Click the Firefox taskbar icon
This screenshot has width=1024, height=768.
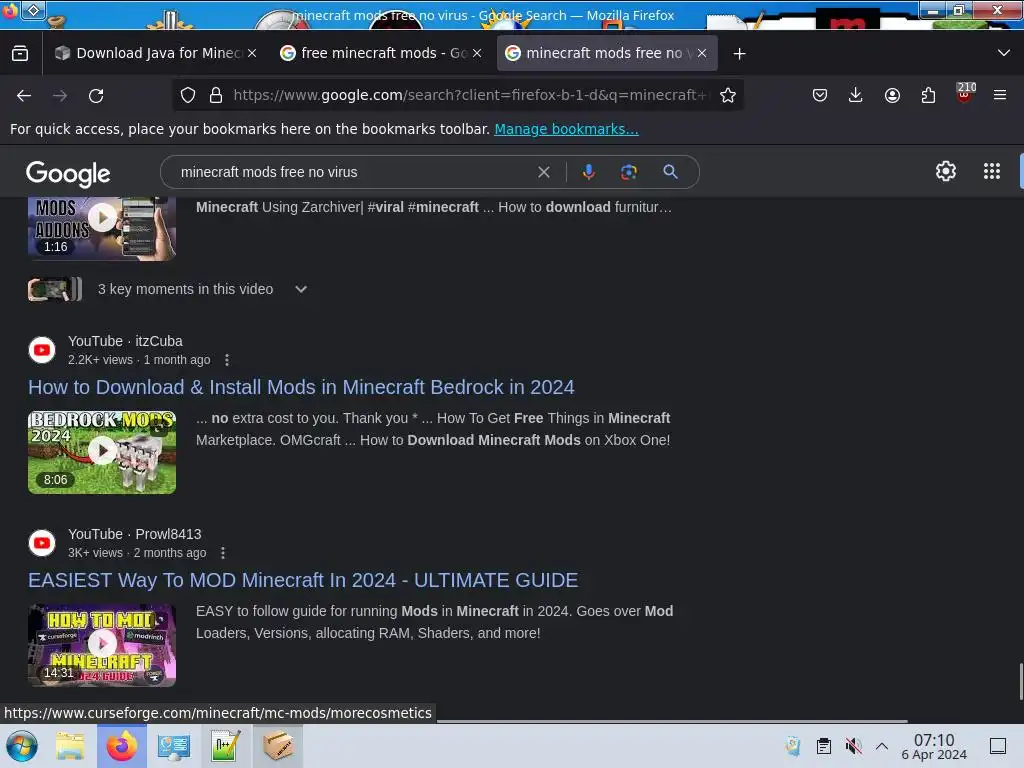point(122,746)
